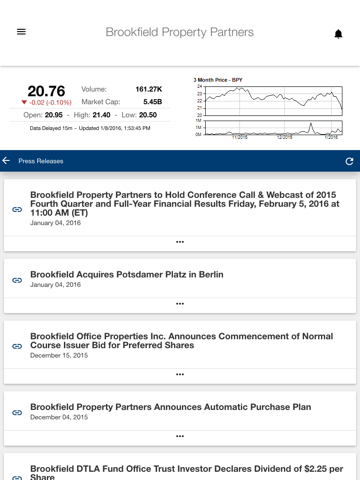The height and width of the screenshot is (480, 360).
Task: Open the hamburger navigation menu
Action: [x=21, y=32]
